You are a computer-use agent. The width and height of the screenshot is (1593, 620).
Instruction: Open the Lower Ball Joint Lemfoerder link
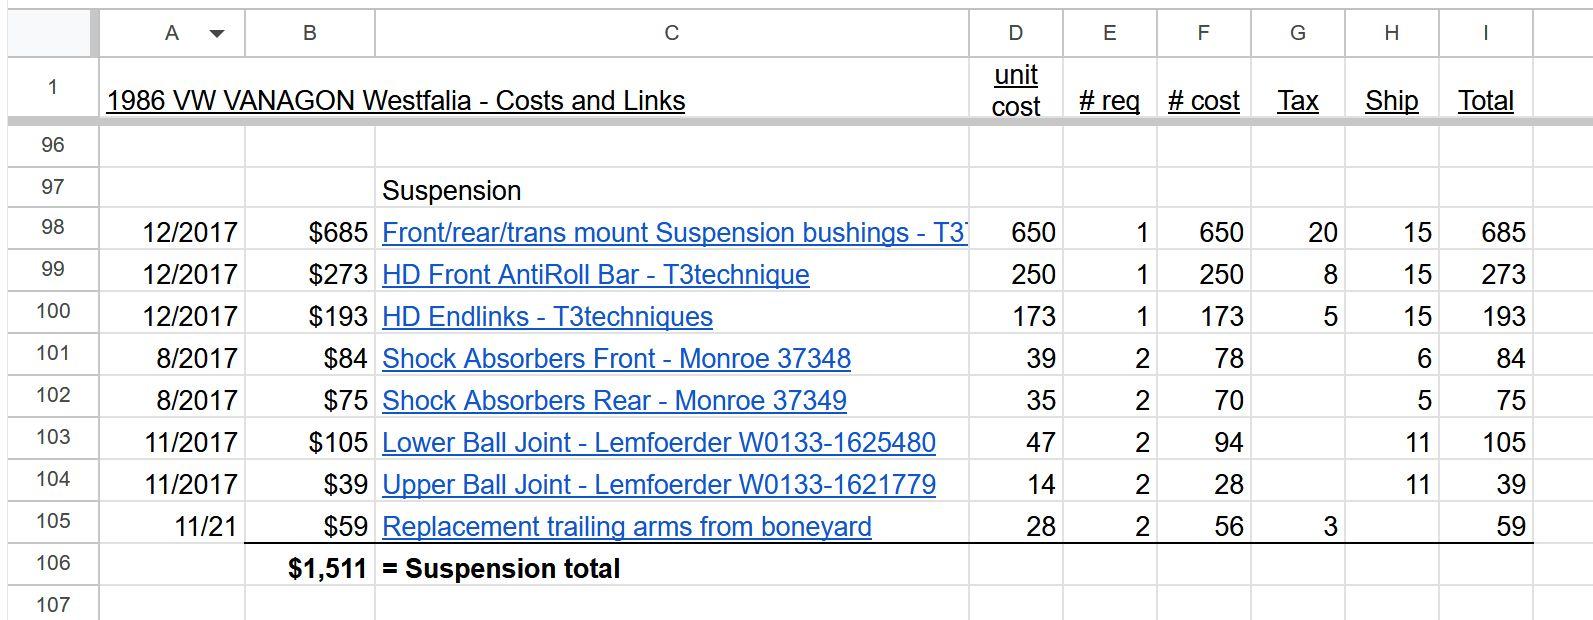click(x=659, y=443)
